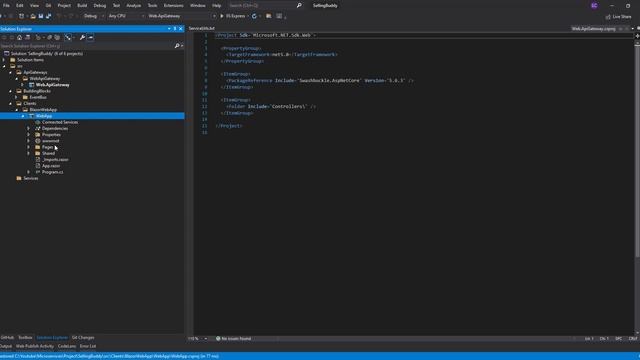Select the wwwroot folder
Image resolution: width=640 pixels, height=360 pixels.
click(51, 141)
